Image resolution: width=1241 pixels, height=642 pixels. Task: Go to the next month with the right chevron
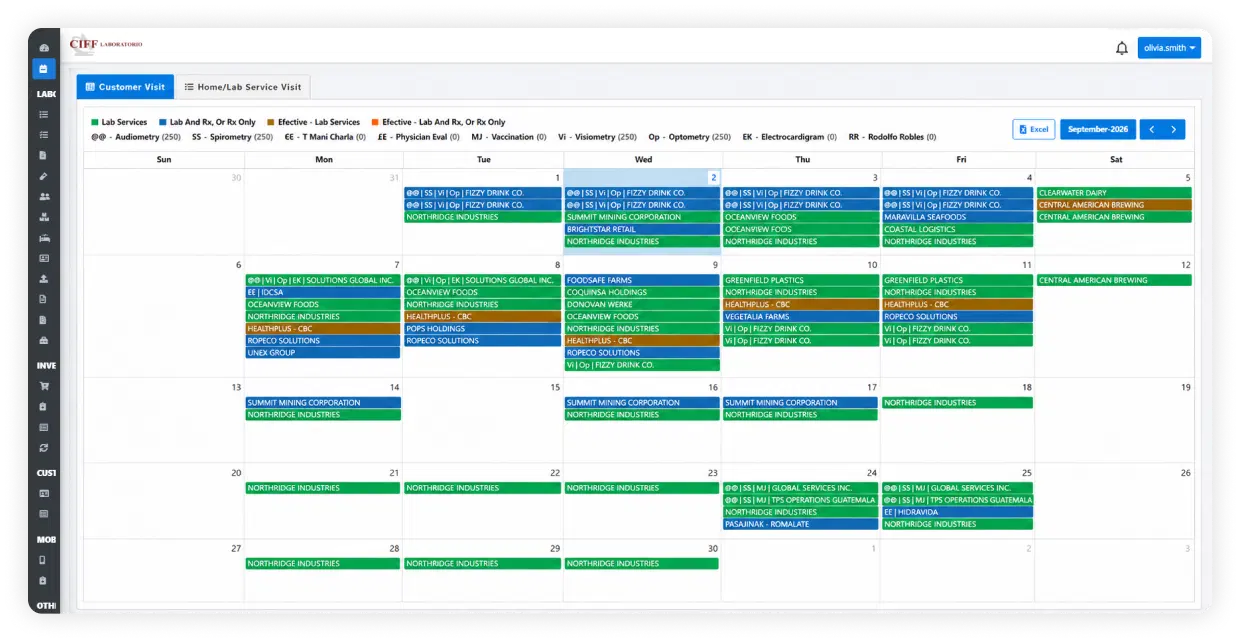click(x=1174, y=129)
